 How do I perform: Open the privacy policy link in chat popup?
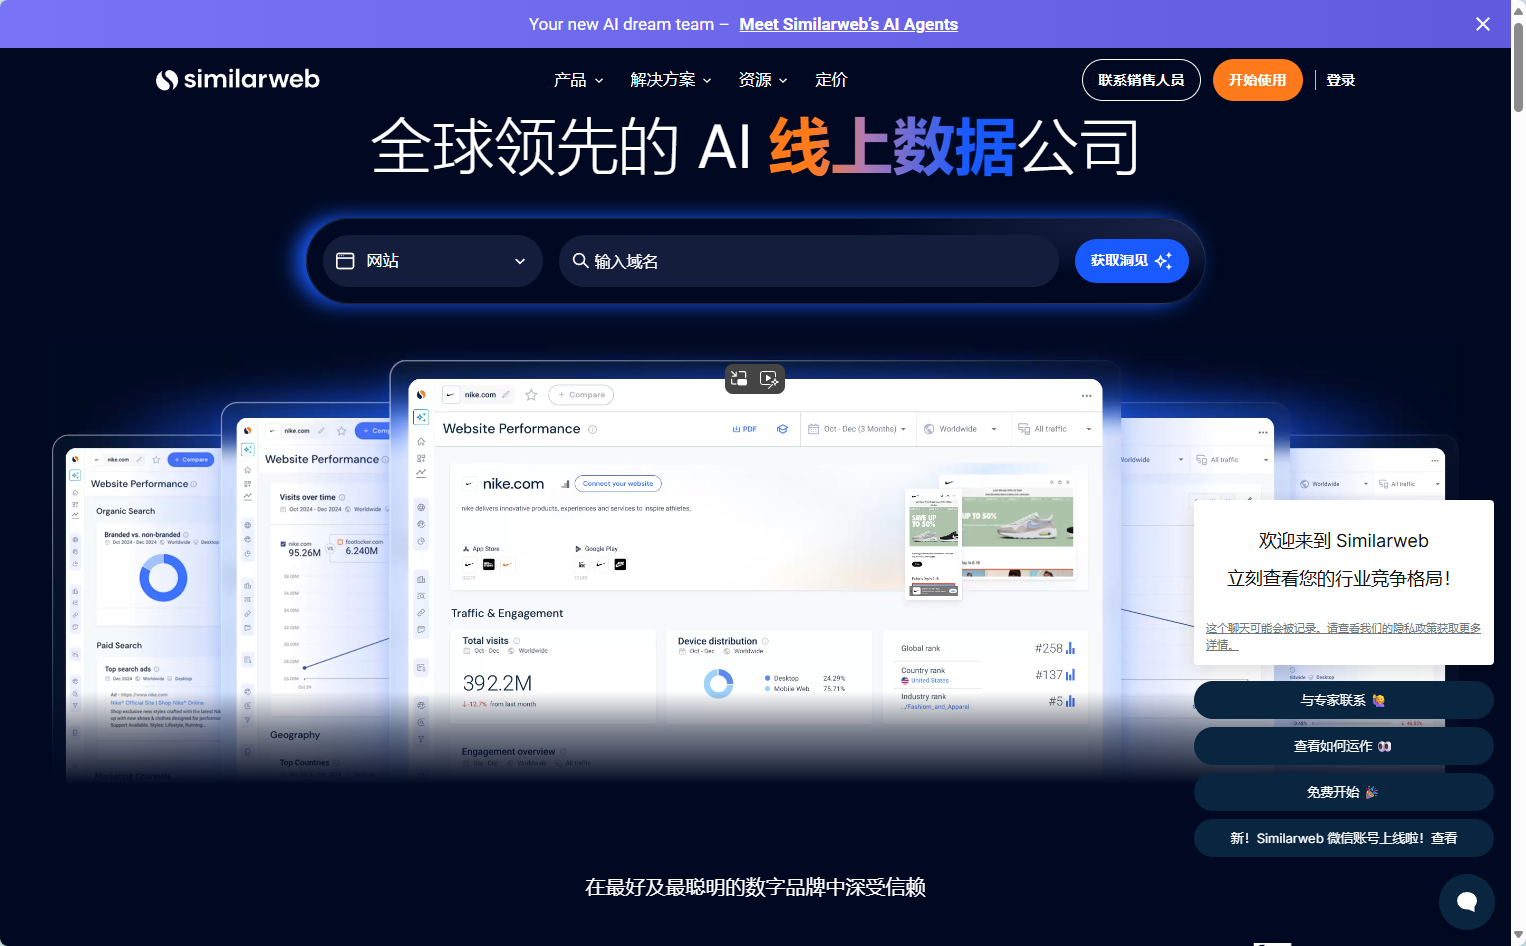click(x=1343, y=636)
